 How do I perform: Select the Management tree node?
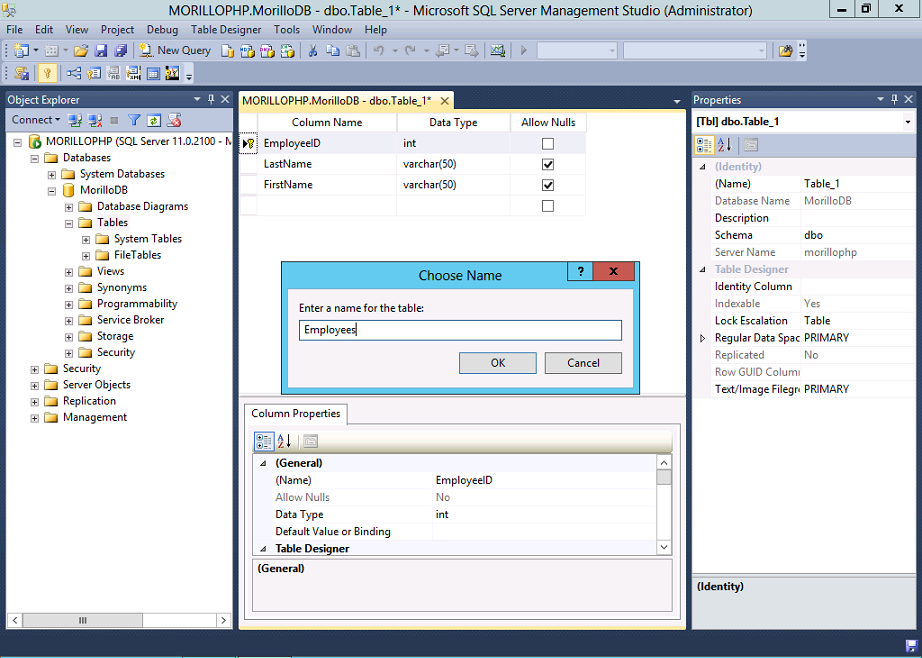click(95, 417)
